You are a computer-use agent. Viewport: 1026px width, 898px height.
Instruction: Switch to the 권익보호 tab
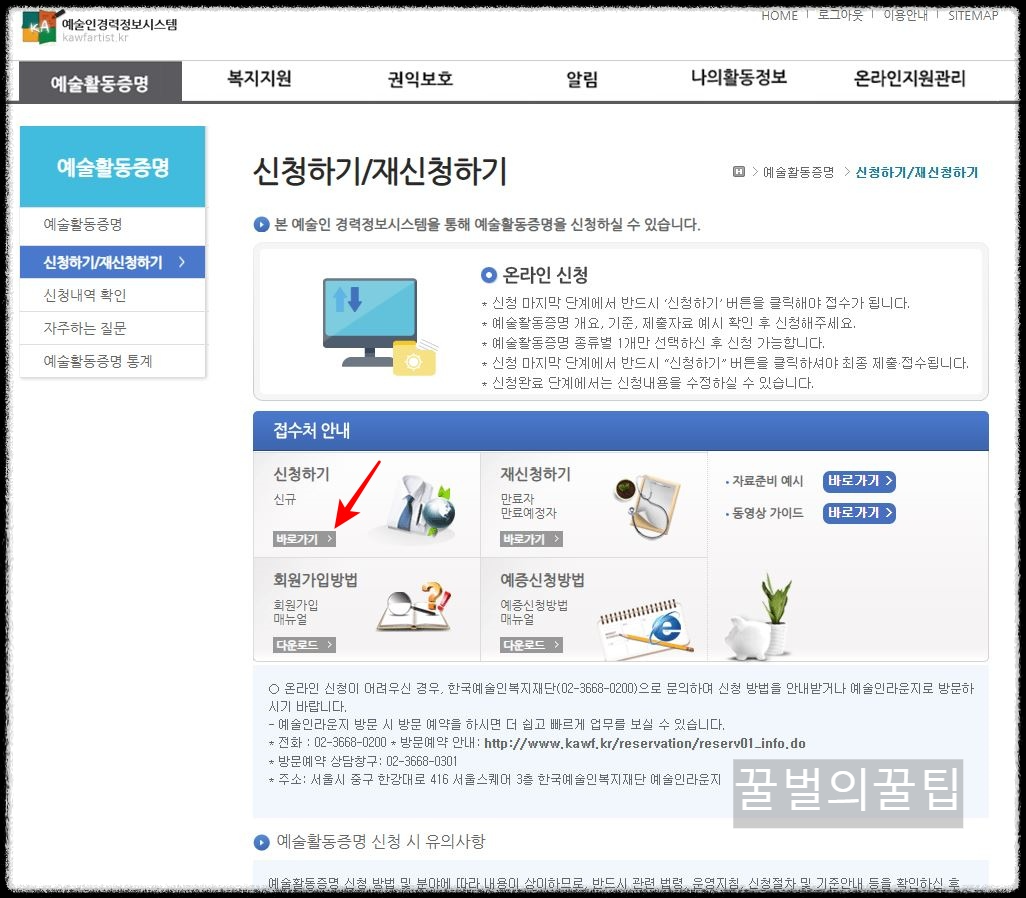tap(418, 81)
